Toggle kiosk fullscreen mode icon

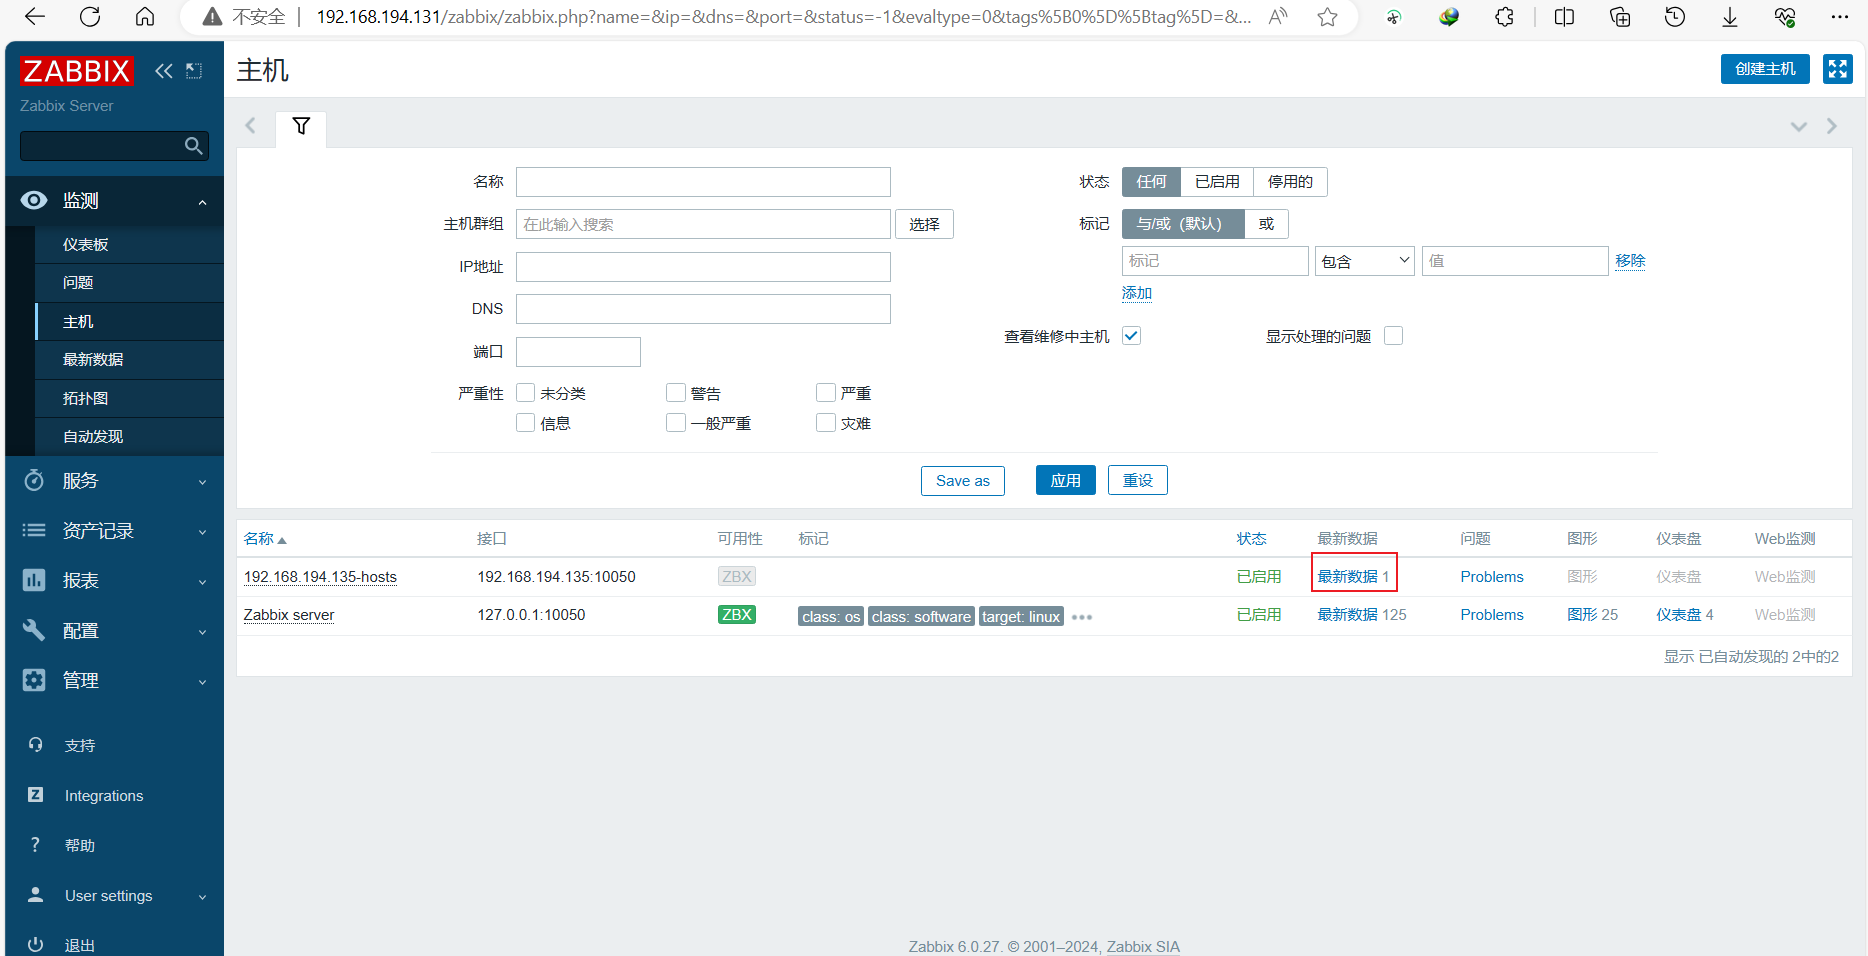(x=1838, y=69)
